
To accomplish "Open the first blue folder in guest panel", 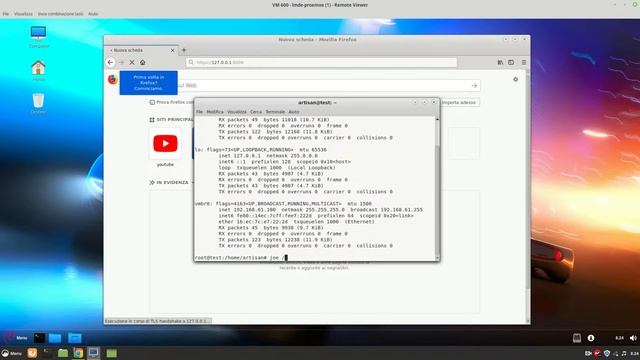I will point(55,338).
